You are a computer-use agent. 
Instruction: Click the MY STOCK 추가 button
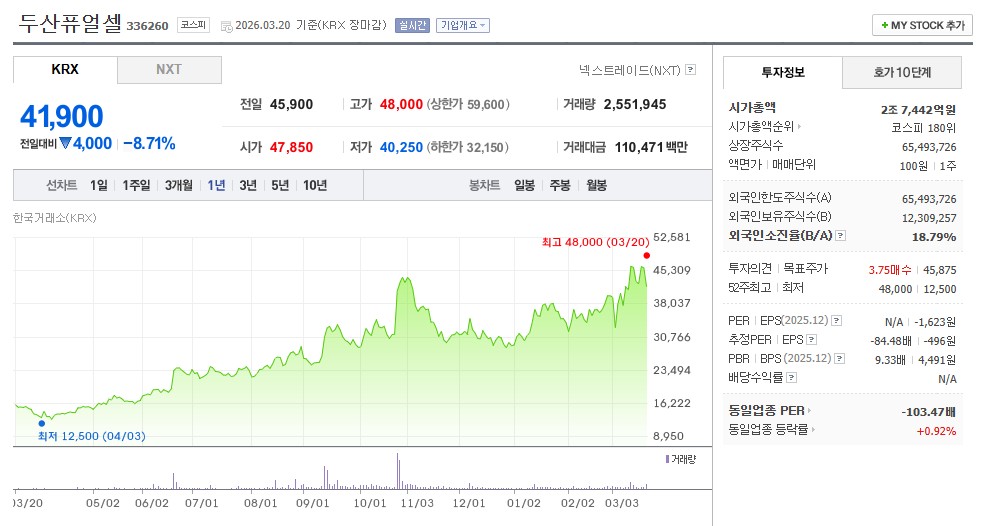coord(923,26)
